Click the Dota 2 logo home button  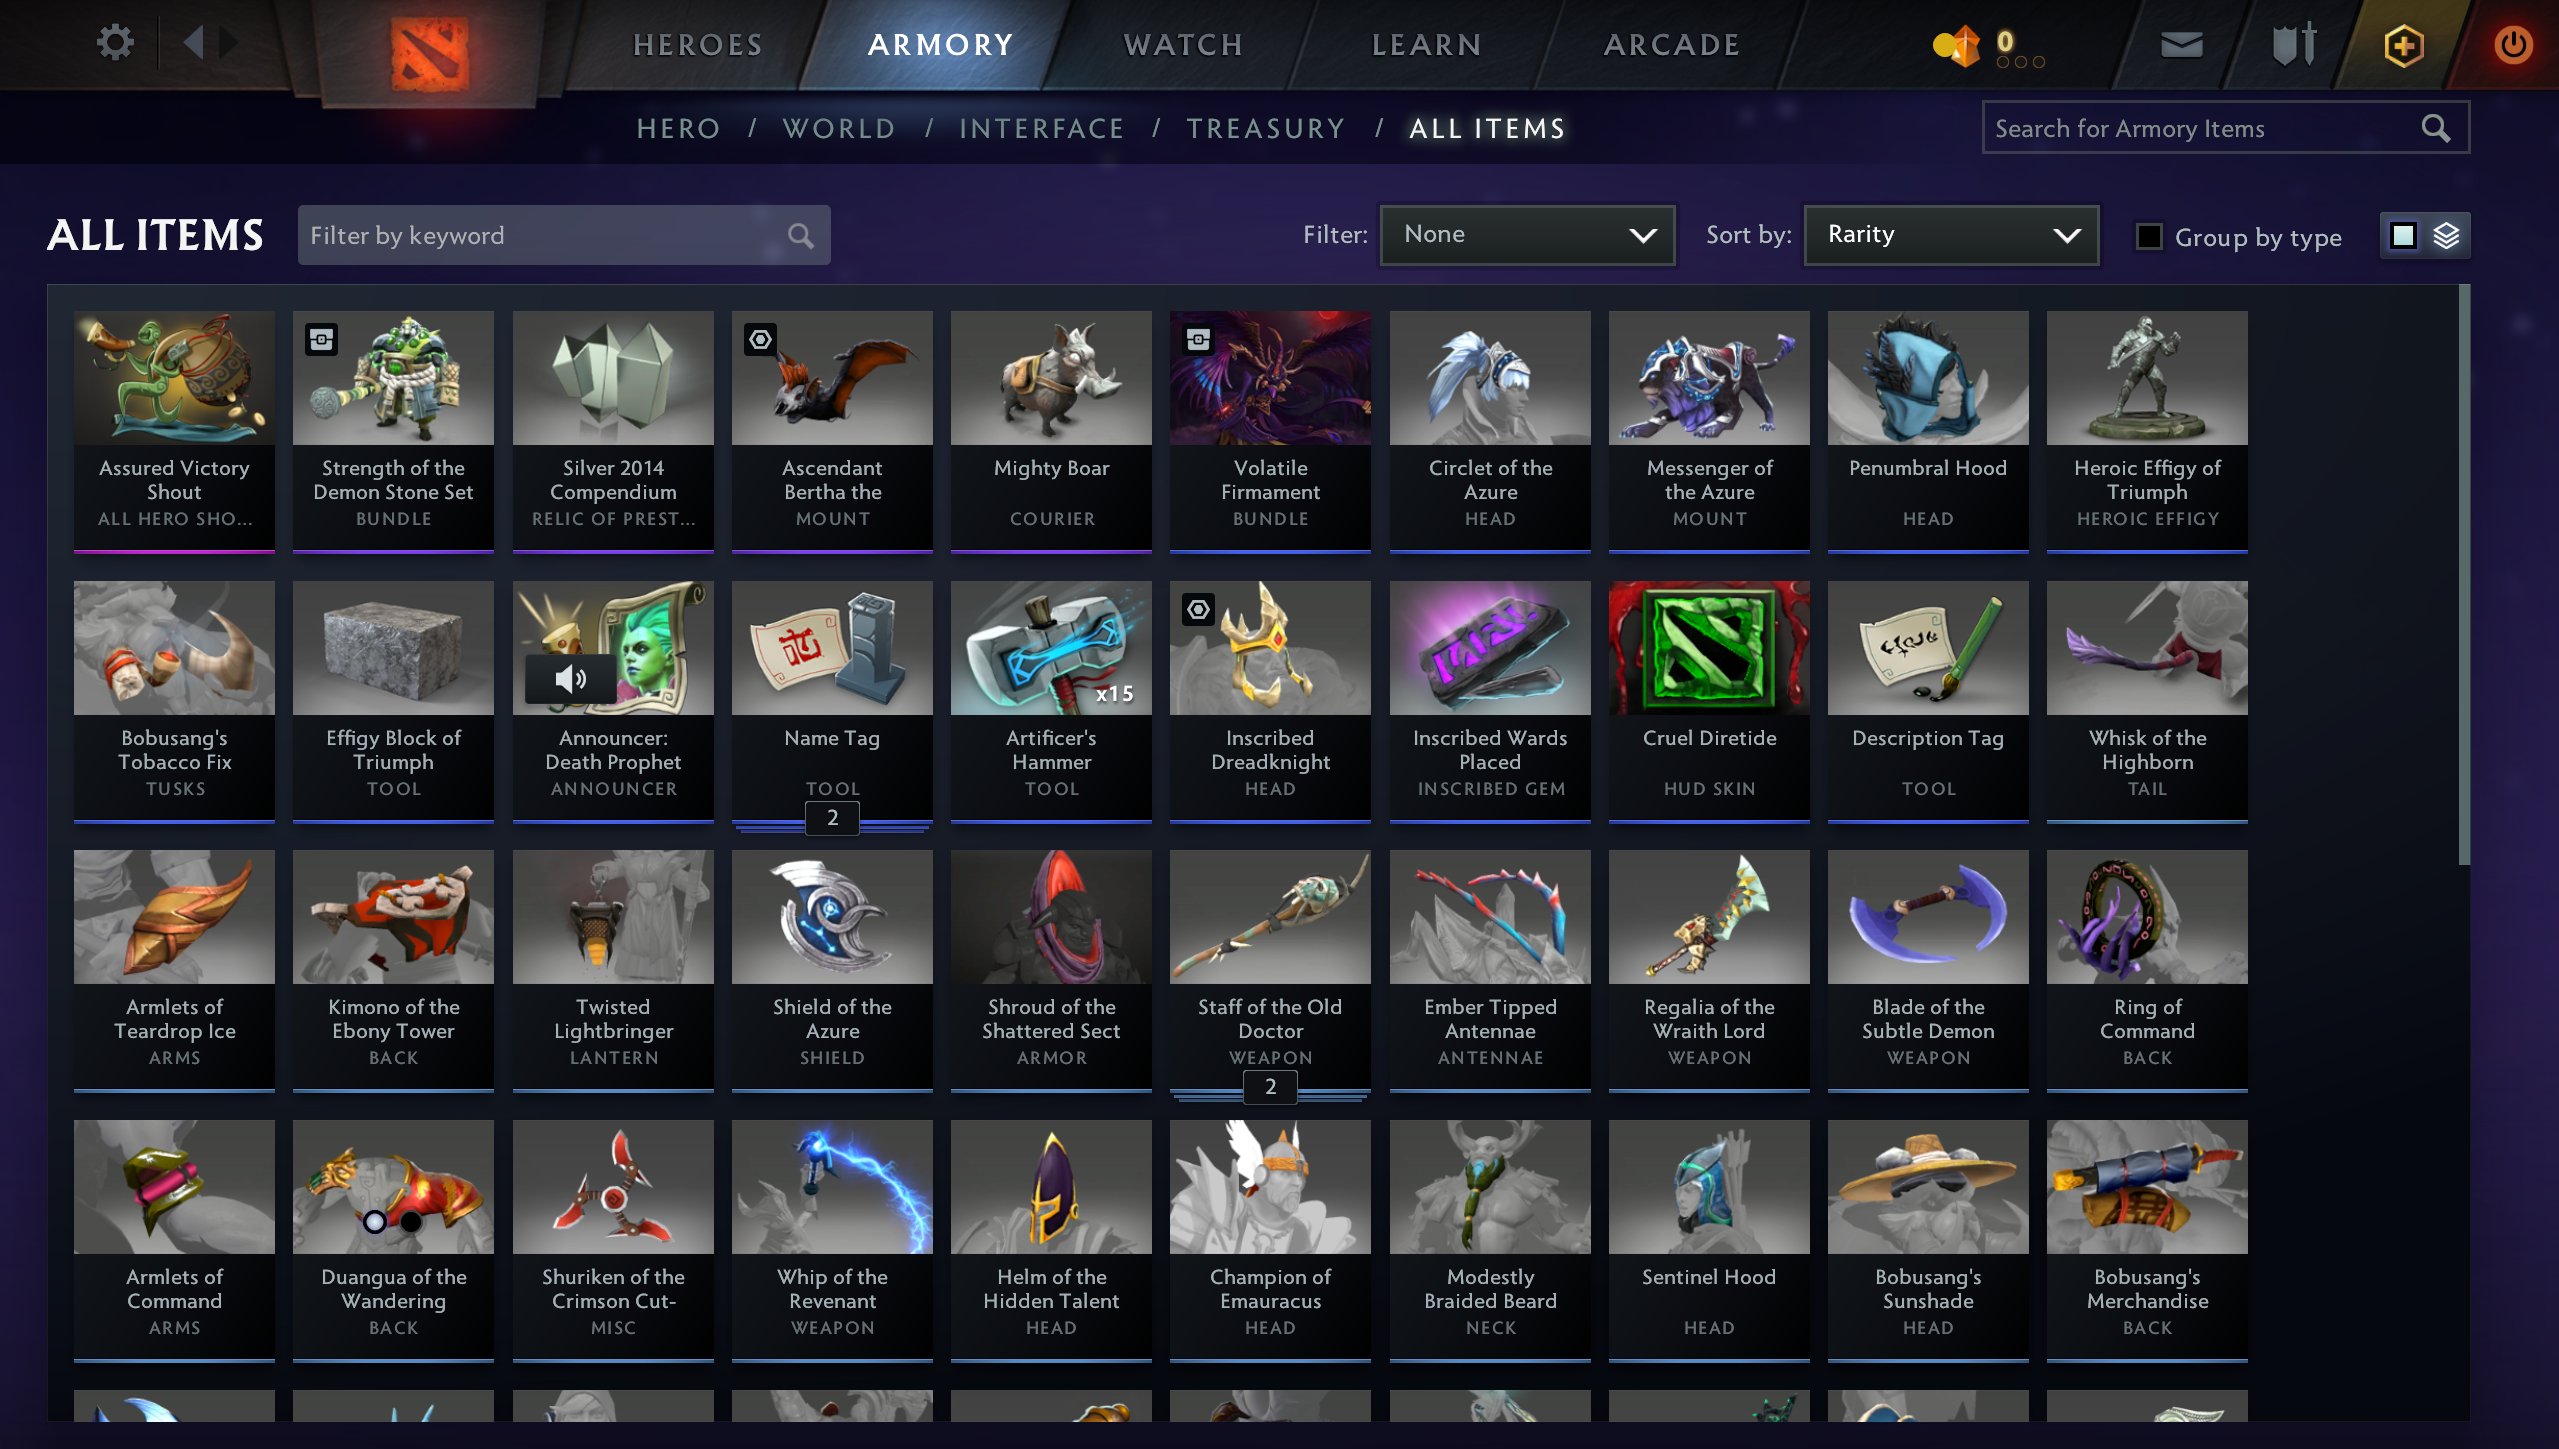429,50
